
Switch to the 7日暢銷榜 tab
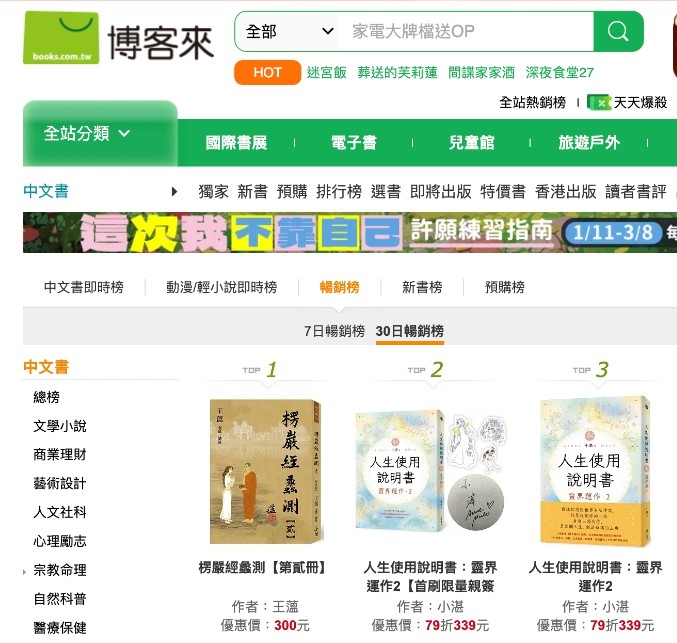pyautogui.click(x=335, y=331)
